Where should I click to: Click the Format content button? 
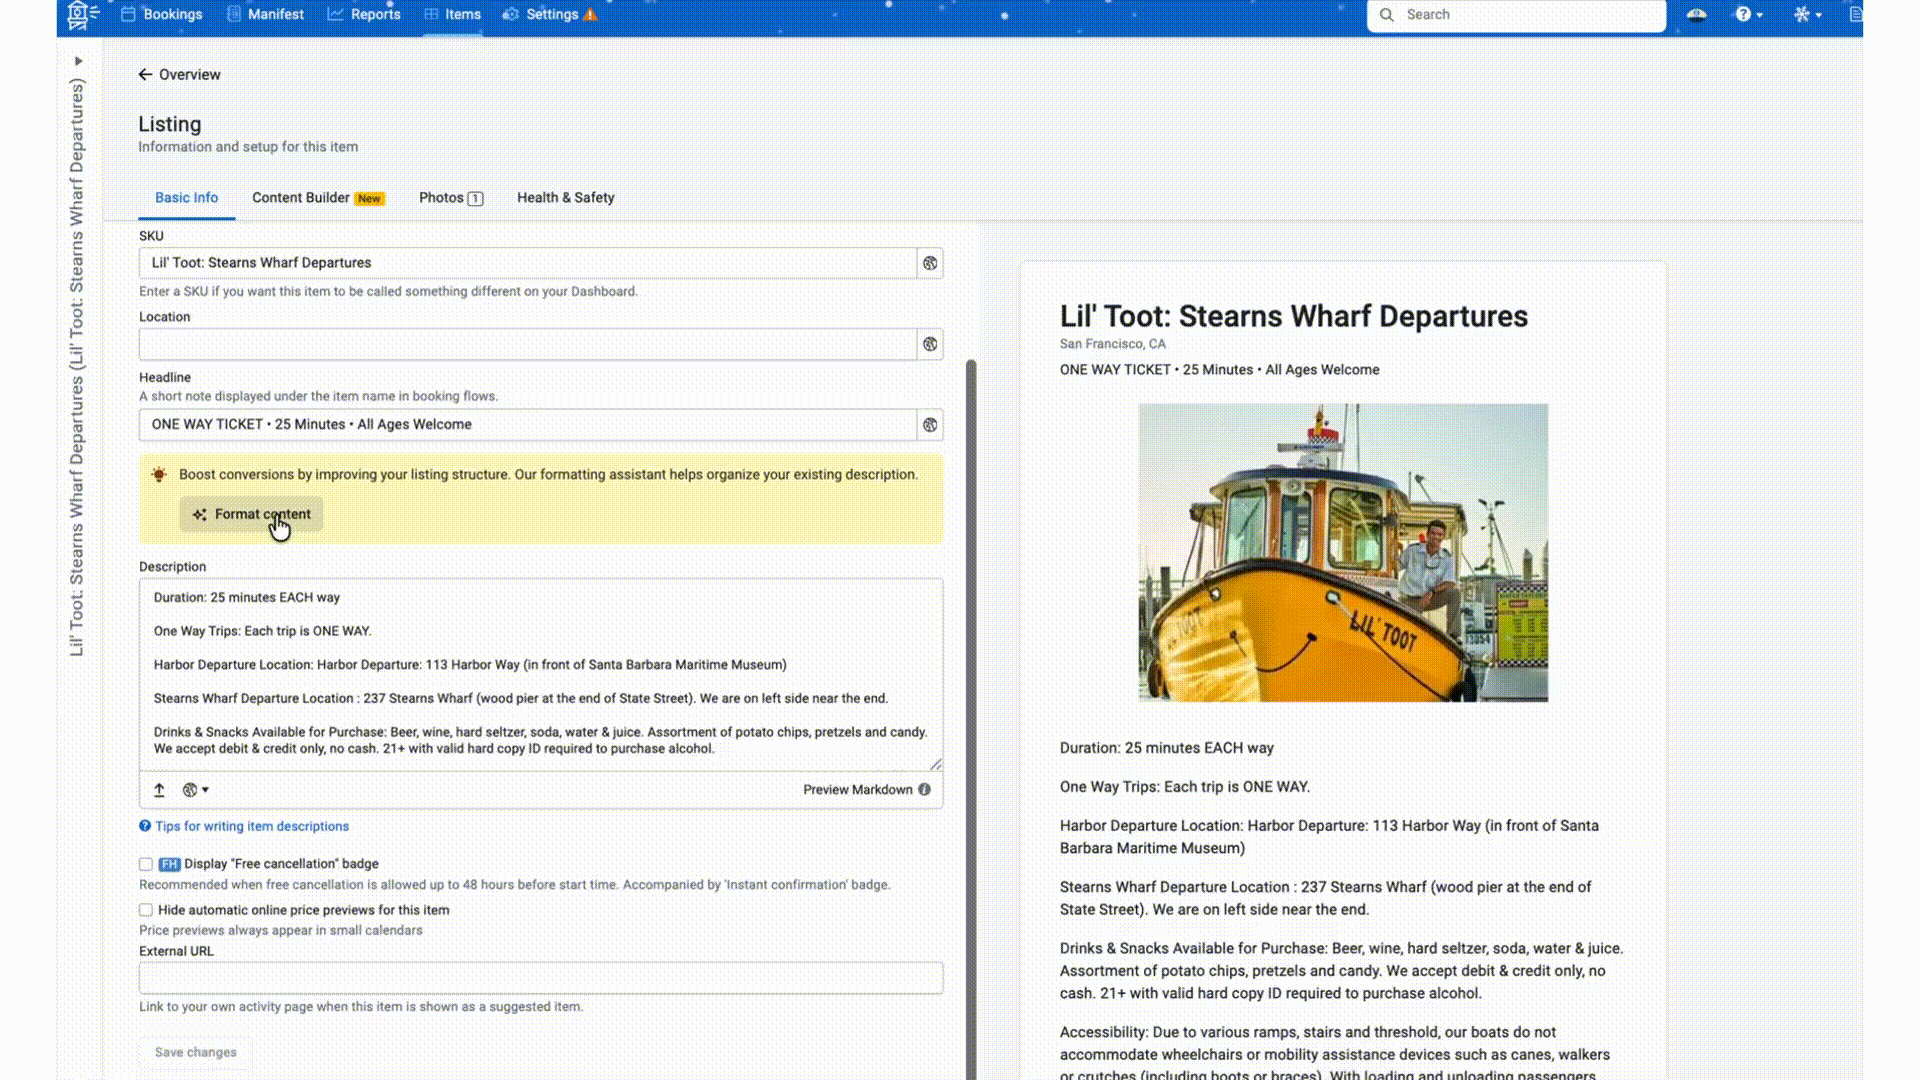[251, 514]
